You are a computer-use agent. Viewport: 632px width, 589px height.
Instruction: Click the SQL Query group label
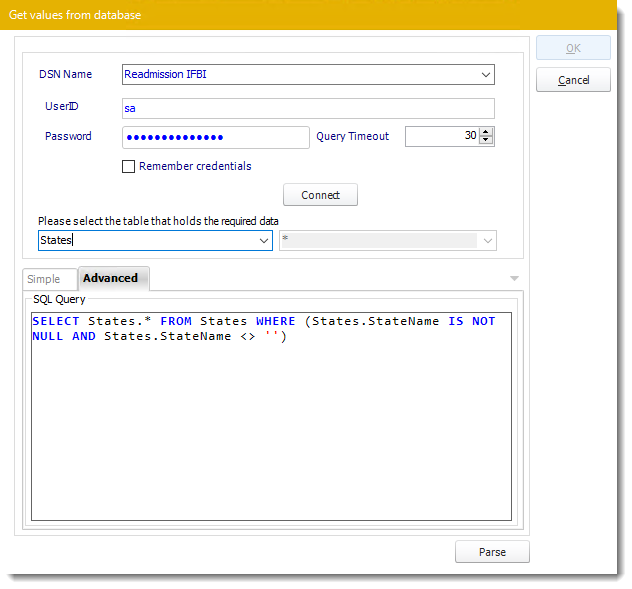[x=59, y=299]
